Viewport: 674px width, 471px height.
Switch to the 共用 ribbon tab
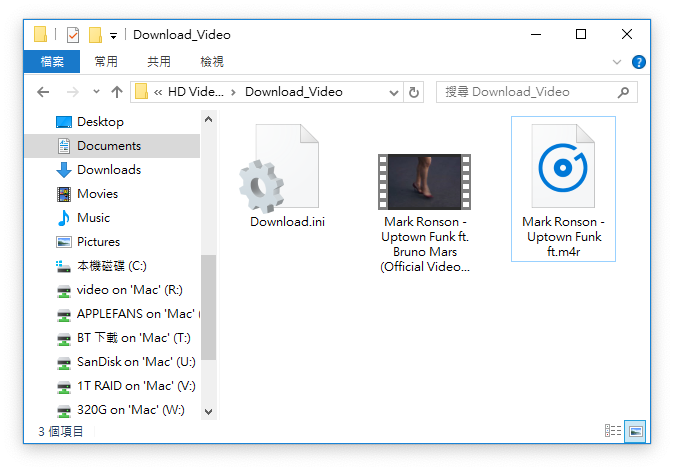click(x=159, y=61)
